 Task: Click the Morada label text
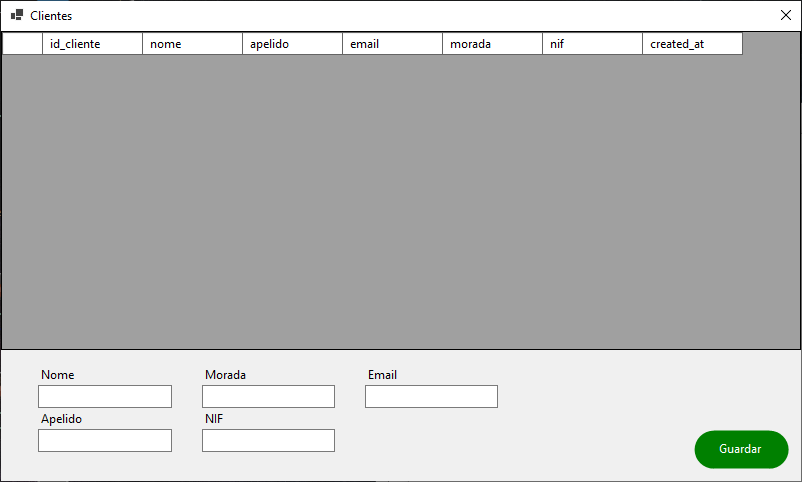pos(225,375)
